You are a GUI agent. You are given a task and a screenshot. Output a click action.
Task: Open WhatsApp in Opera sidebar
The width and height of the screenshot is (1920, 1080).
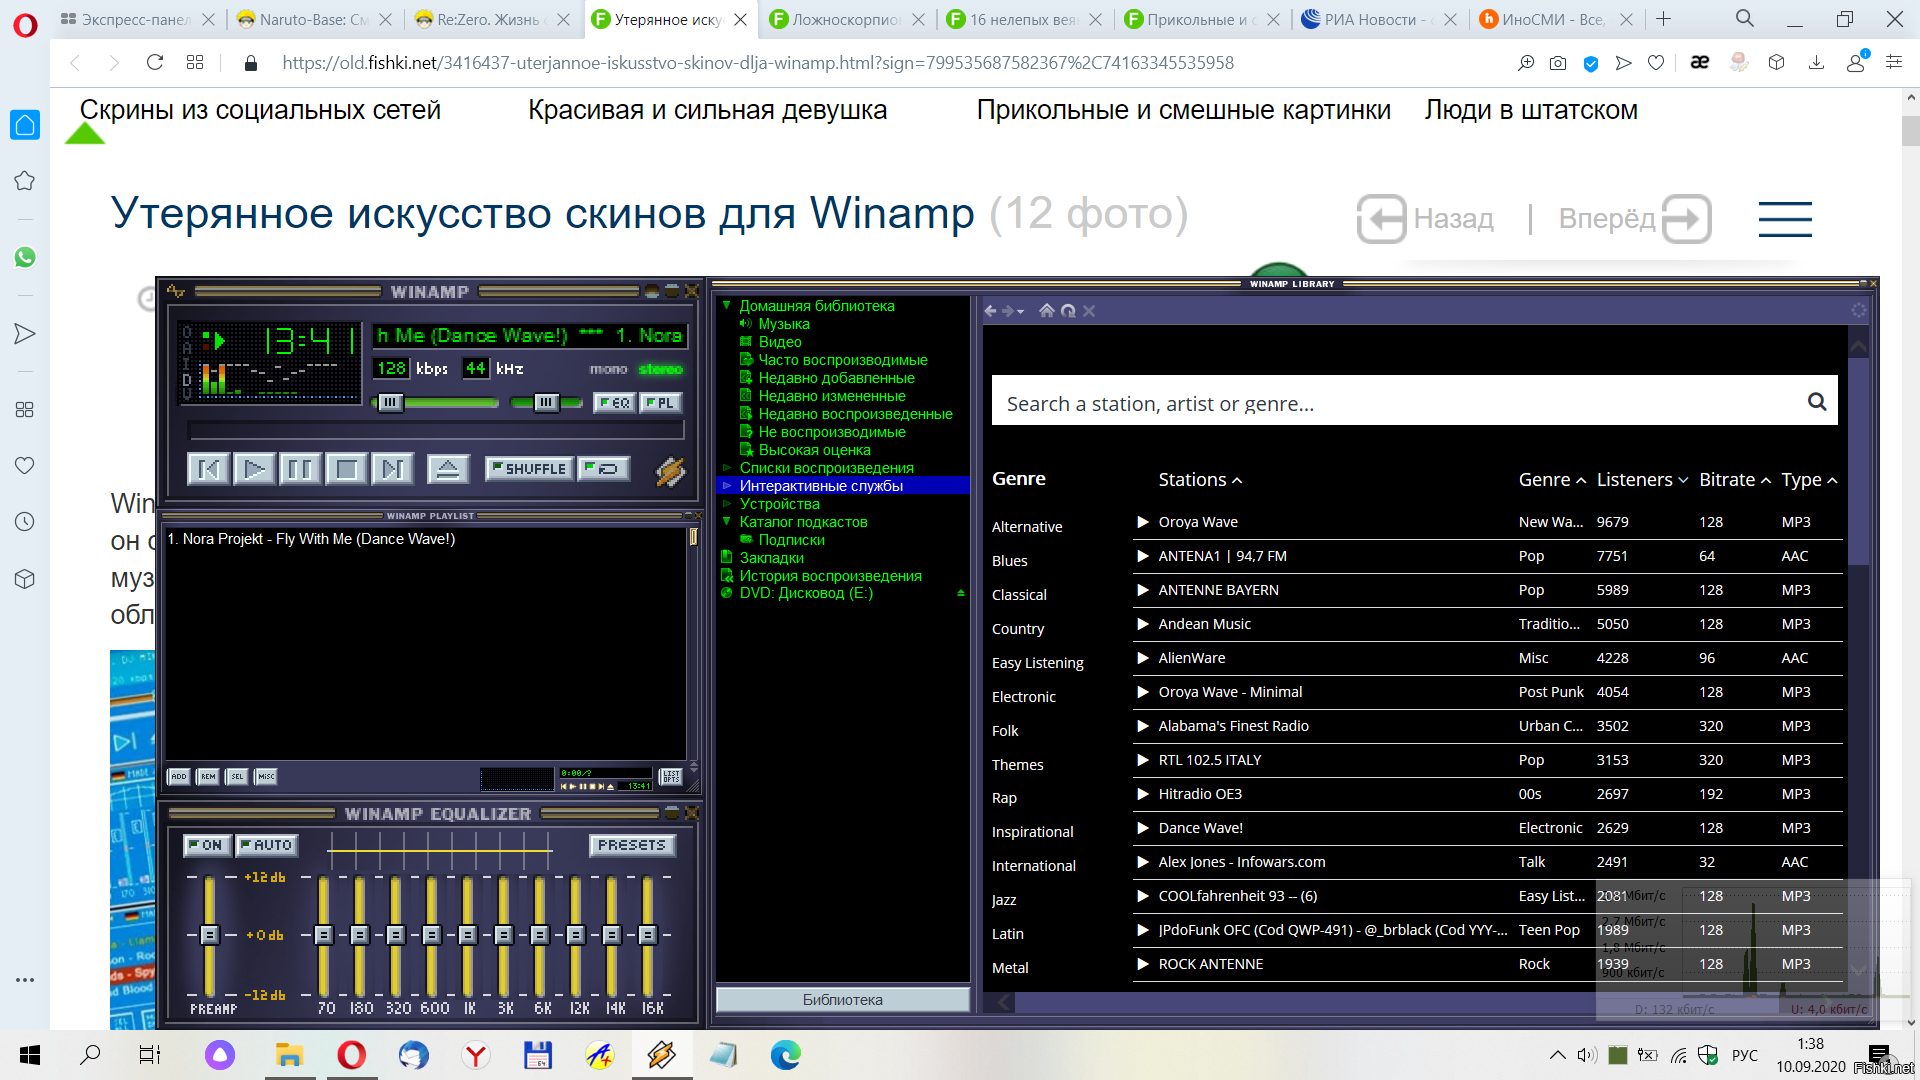click(x=25, y=257)
